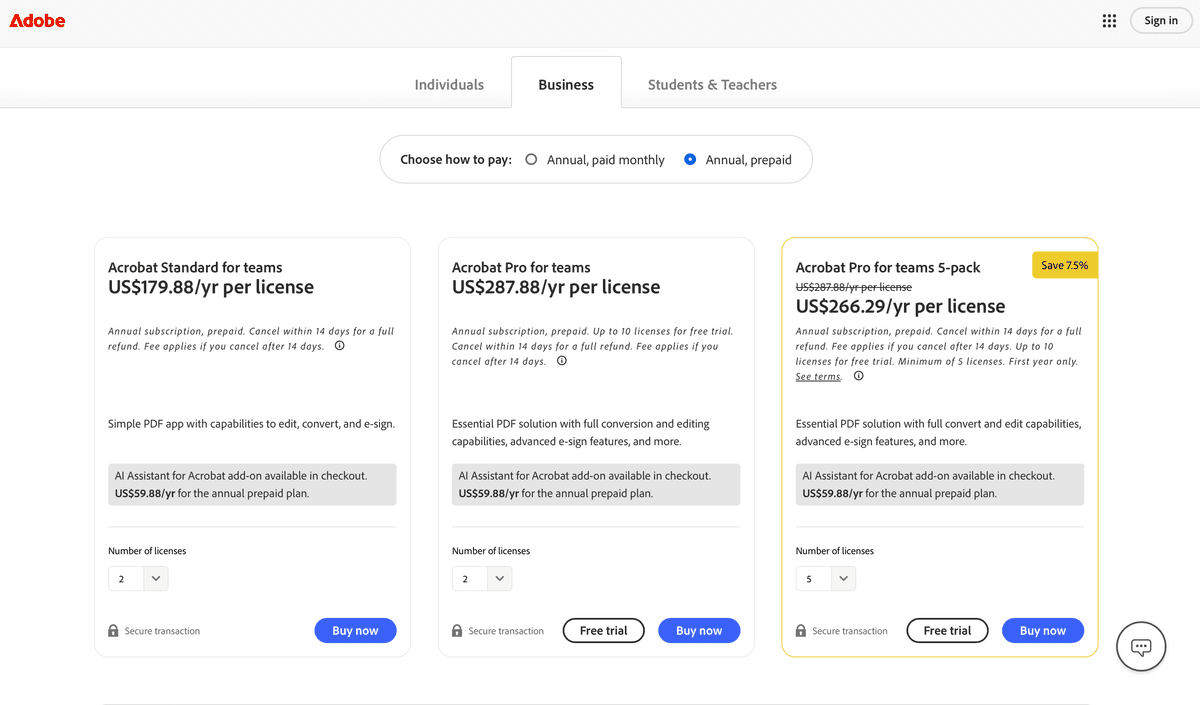This screenshot has height=705, width=1200.
Task: Switch to Students & Teachers tab
Action: pyautogui.click(x=712, y=85)
